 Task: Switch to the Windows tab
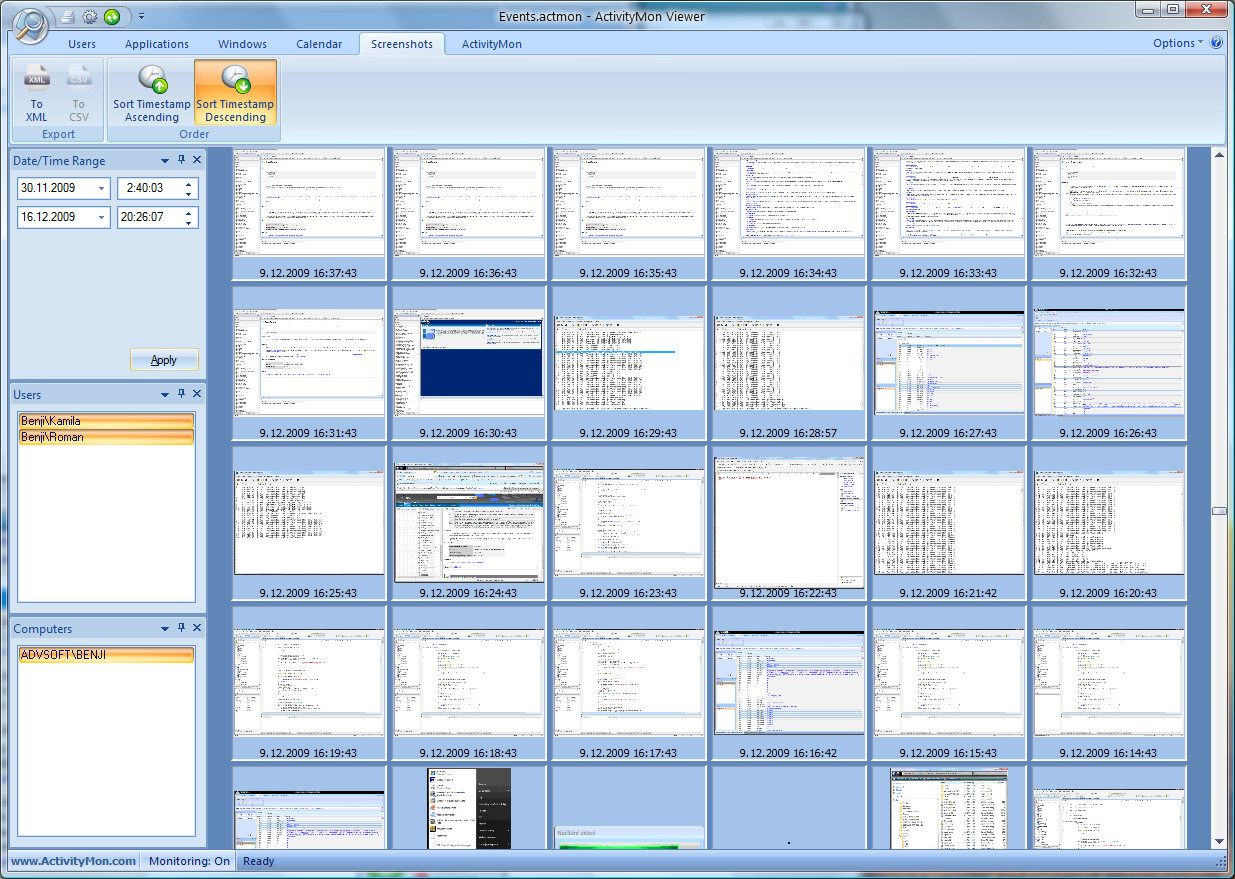pos(243,44)
